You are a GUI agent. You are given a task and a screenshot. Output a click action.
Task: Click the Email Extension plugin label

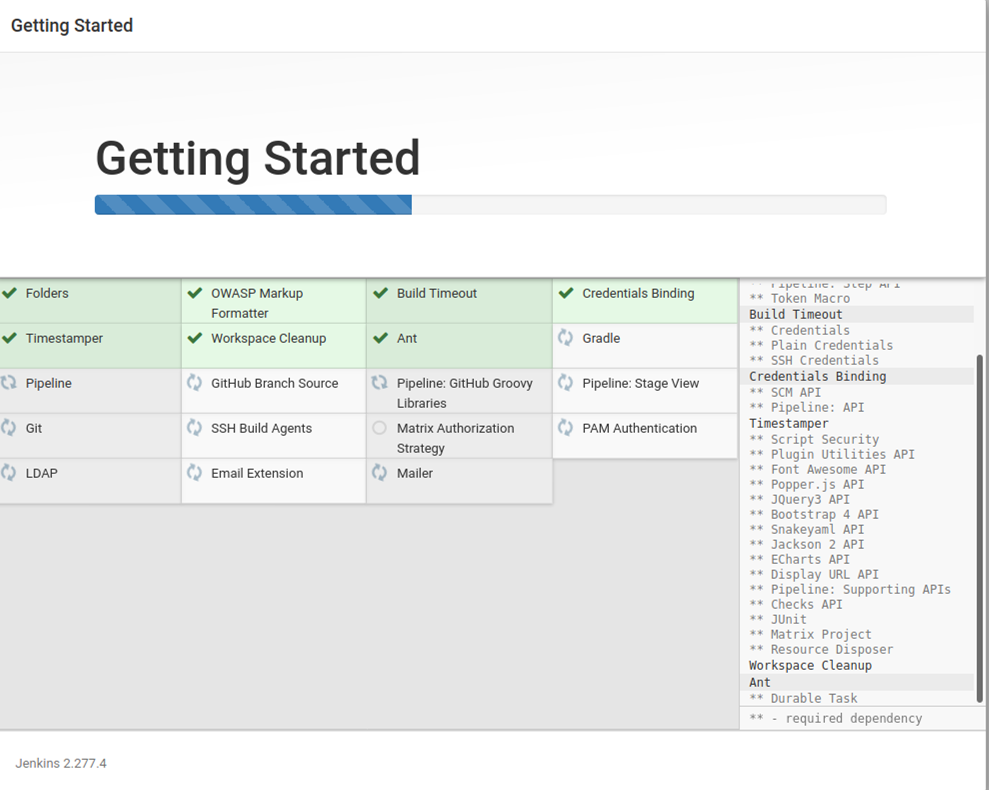(257, 473)
